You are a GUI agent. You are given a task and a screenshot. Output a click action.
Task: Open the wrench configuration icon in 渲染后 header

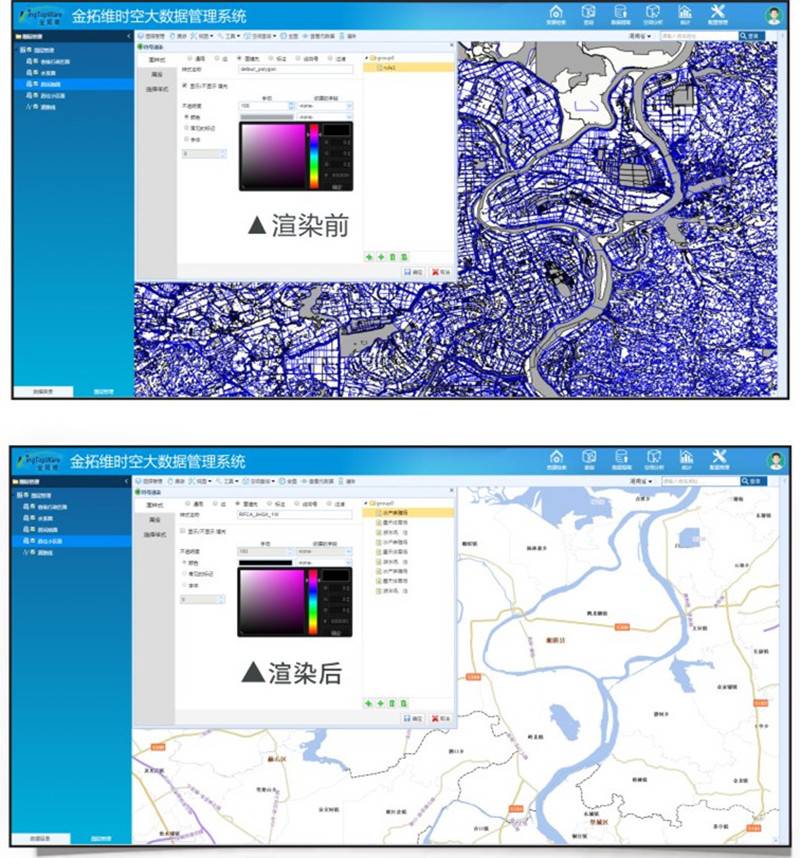pyautogui.click(x=717, y=458)
